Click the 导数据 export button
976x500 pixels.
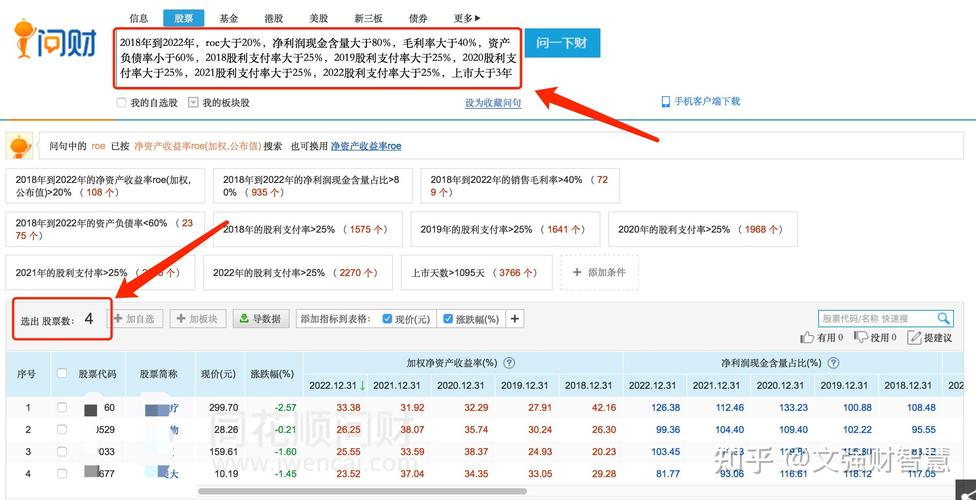[261, 319]
